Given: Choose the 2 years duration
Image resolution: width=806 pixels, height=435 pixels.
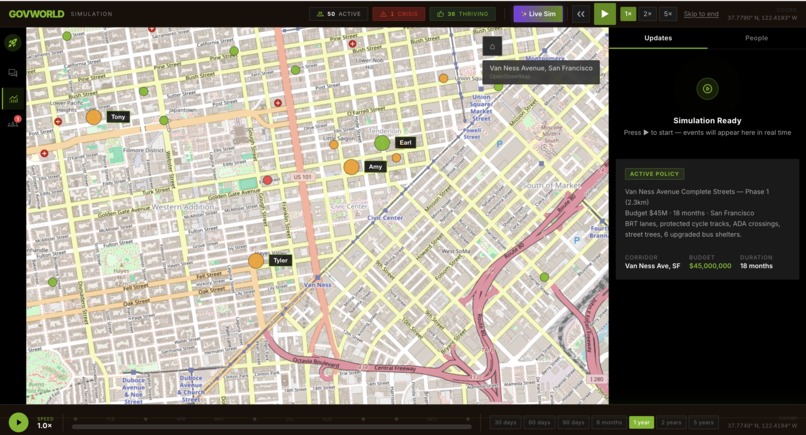Looking at the screenshot, I should pos(671,422).
